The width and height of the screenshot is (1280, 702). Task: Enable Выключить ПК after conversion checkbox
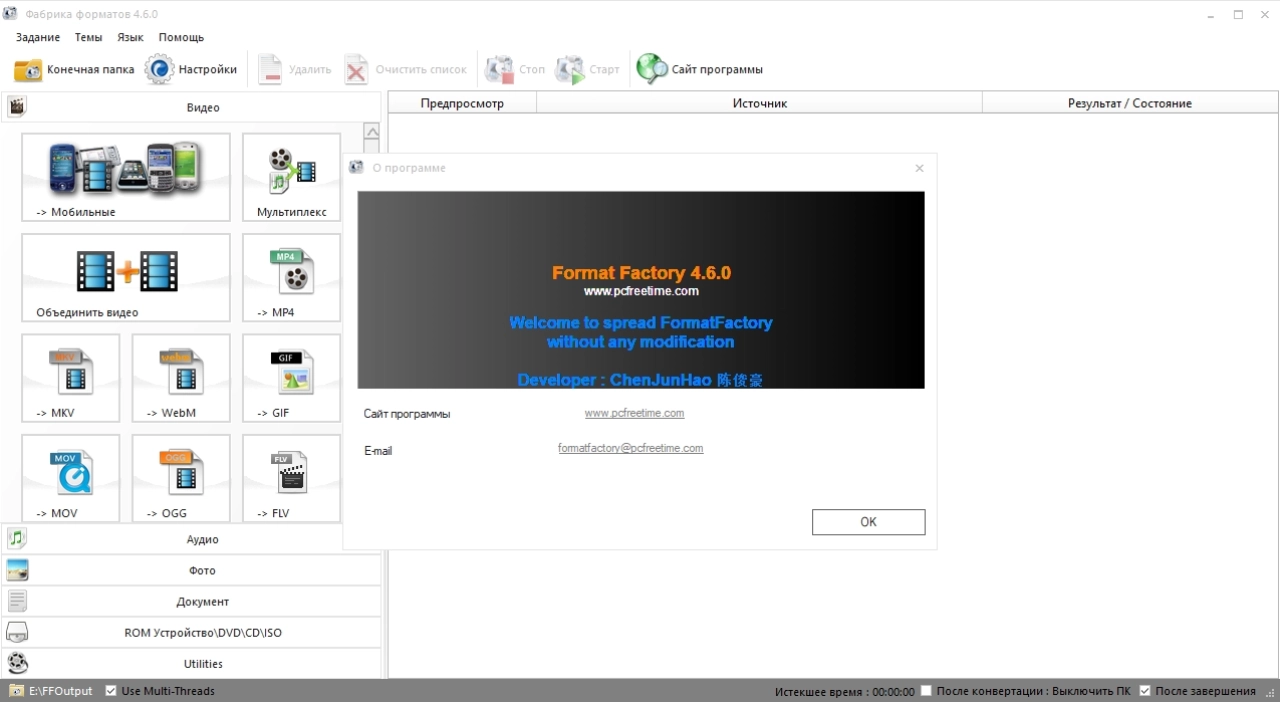(927, 691)
